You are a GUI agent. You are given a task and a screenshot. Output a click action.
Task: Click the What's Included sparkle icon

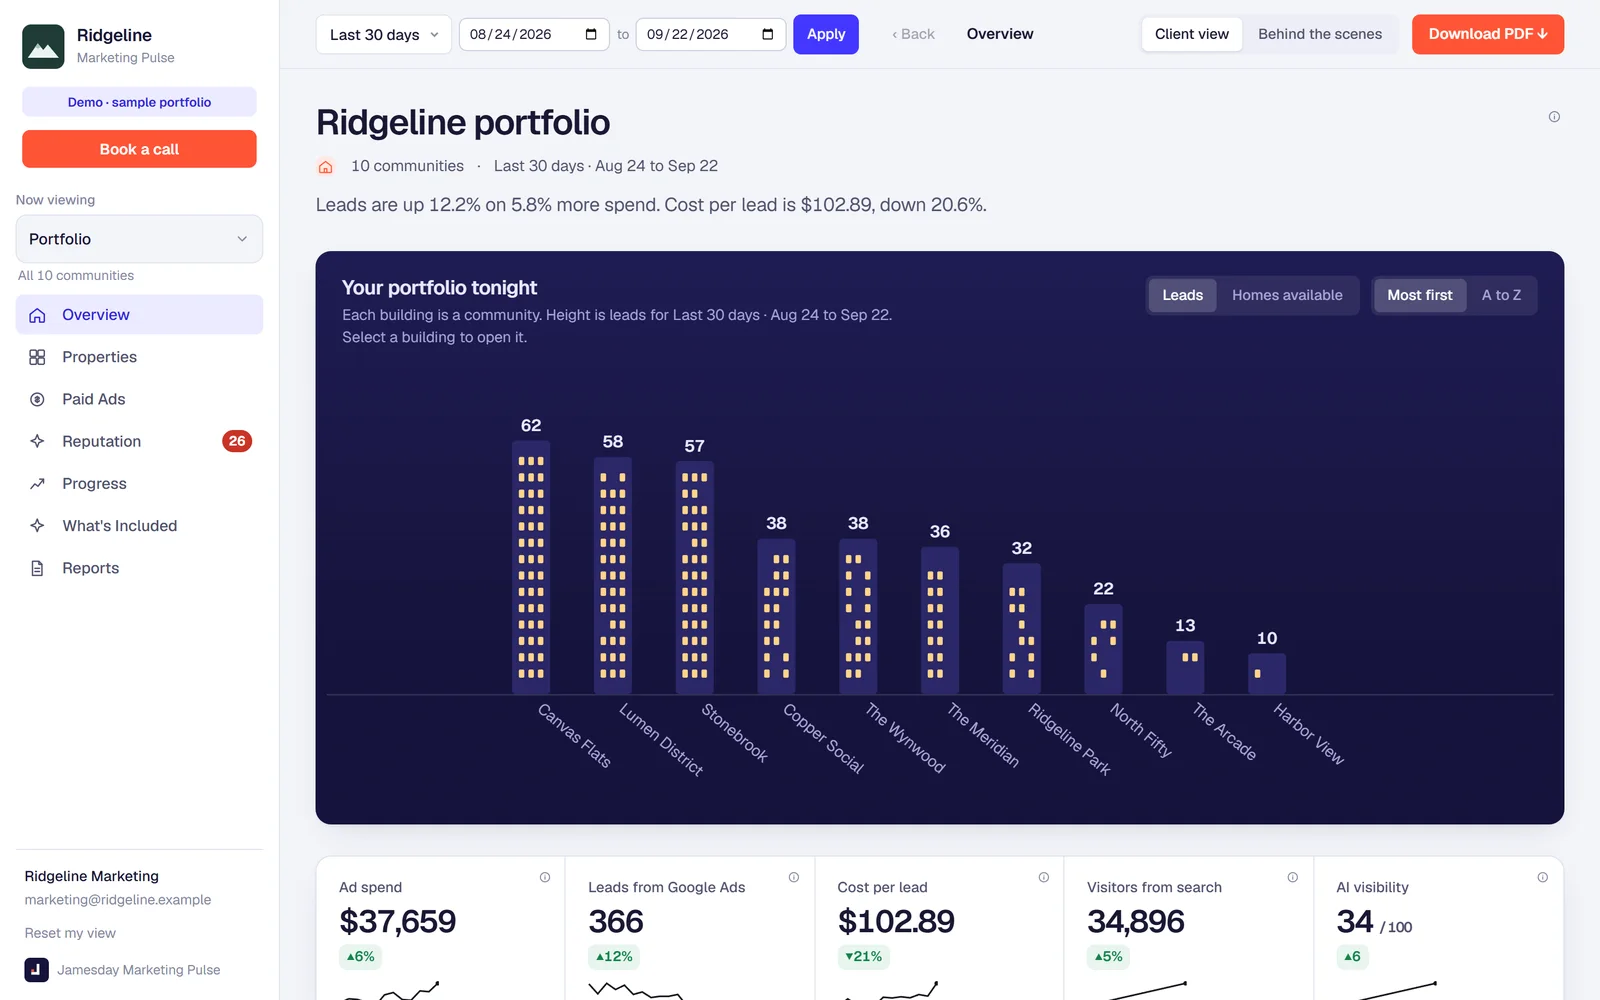coord(37,526)
